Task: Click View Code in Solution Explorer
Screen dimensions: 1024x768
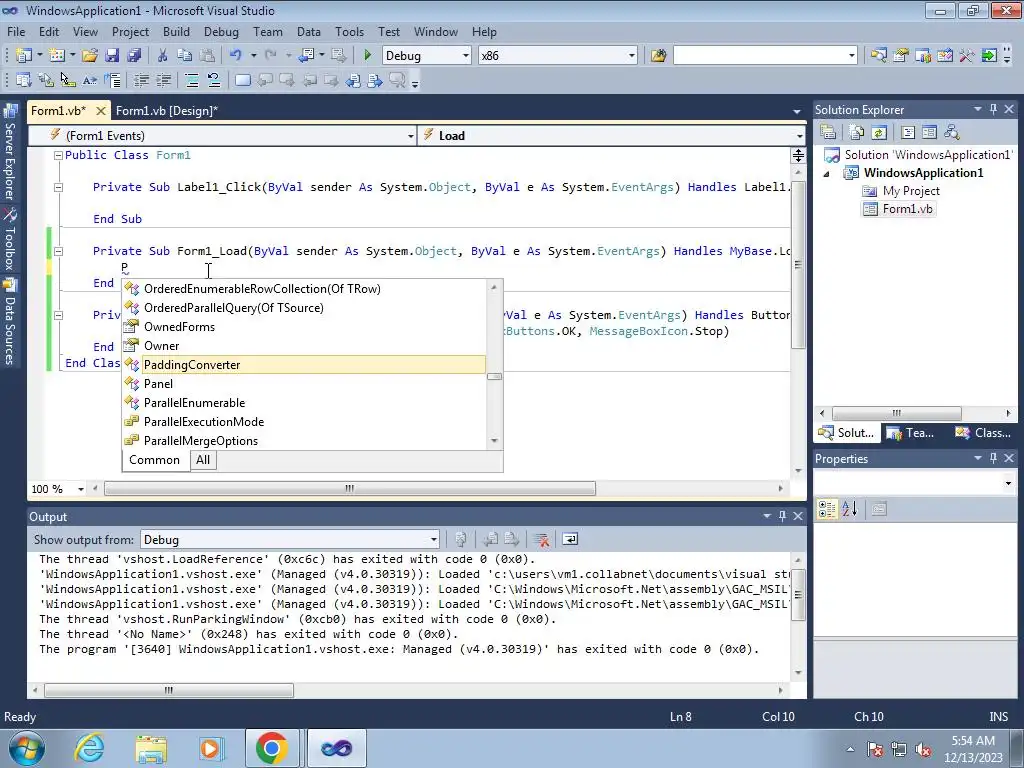Action: (x=908, y=133)
